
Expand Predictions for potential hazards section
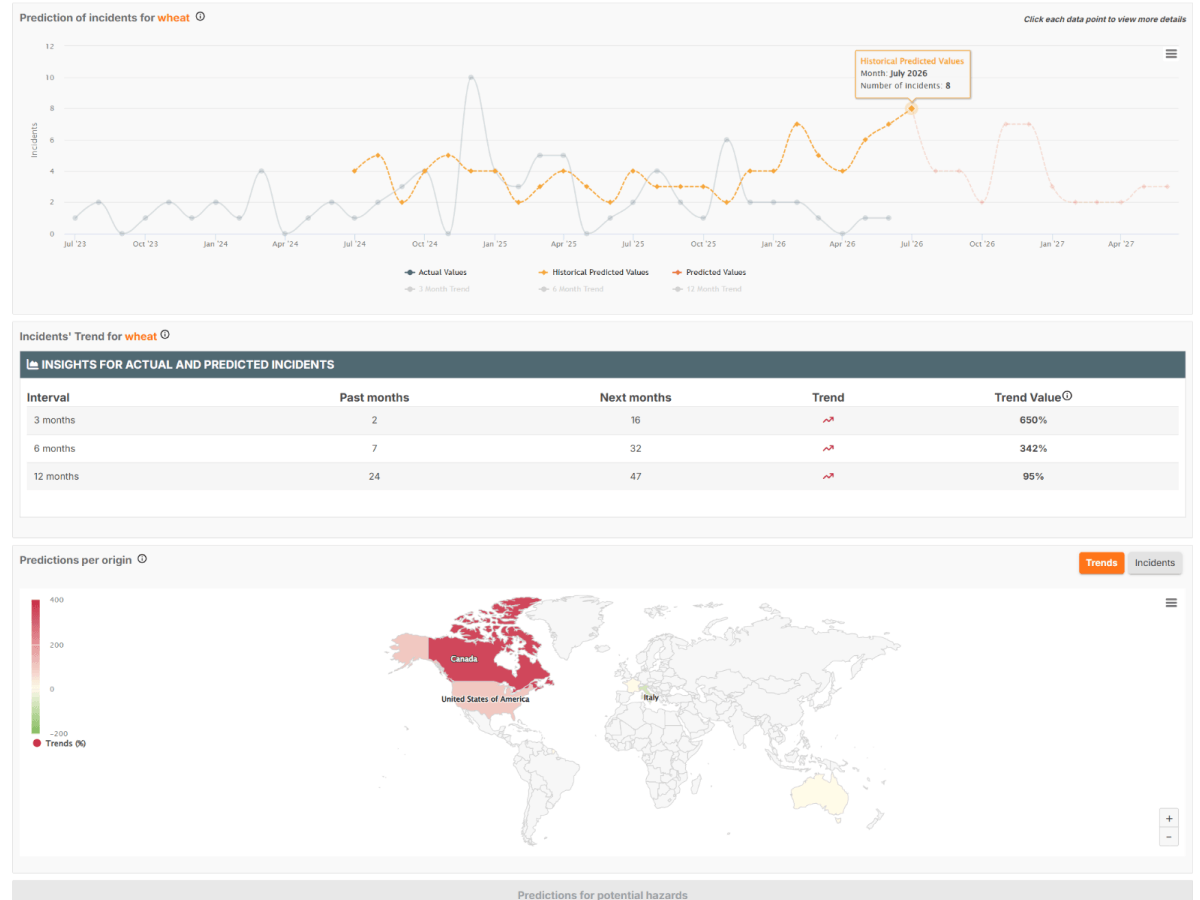click(602, 891)
